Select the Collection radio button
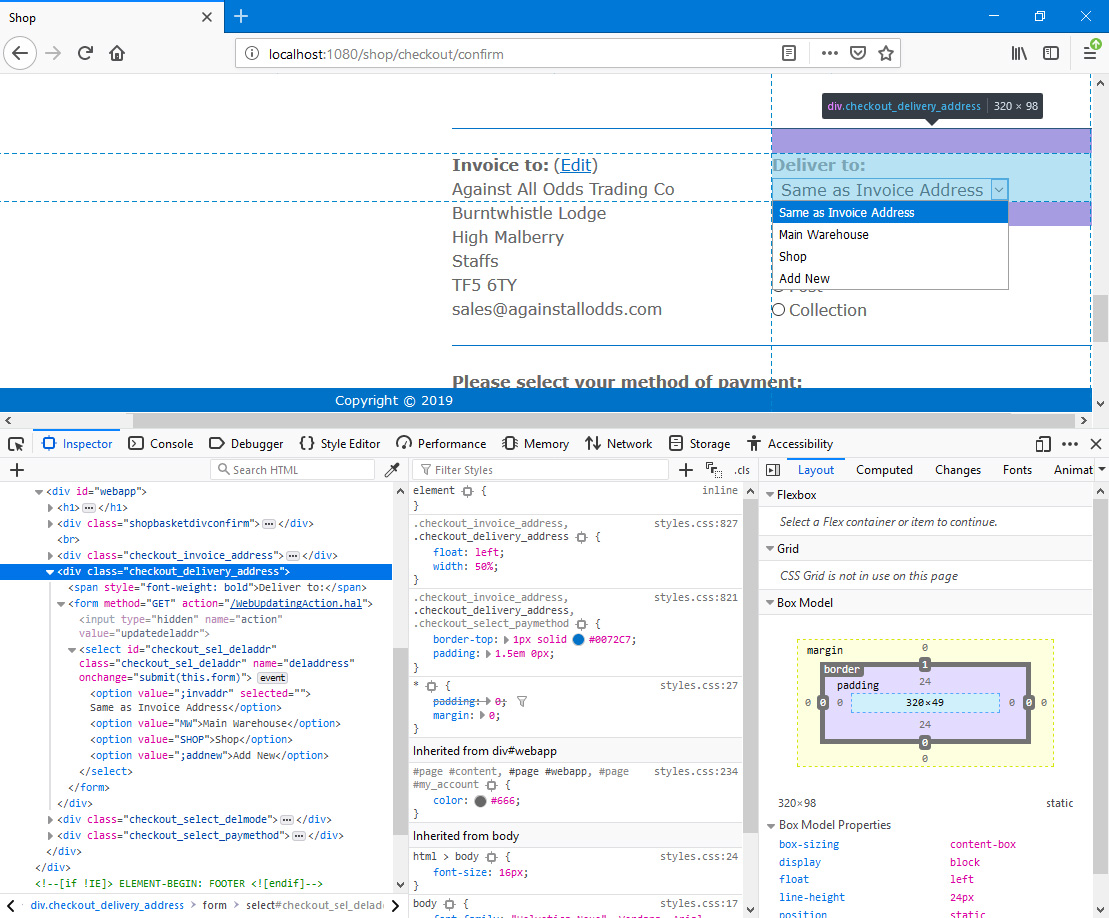Image resolution: width=1109 pixels, height=918 pixels. (779, 310)
